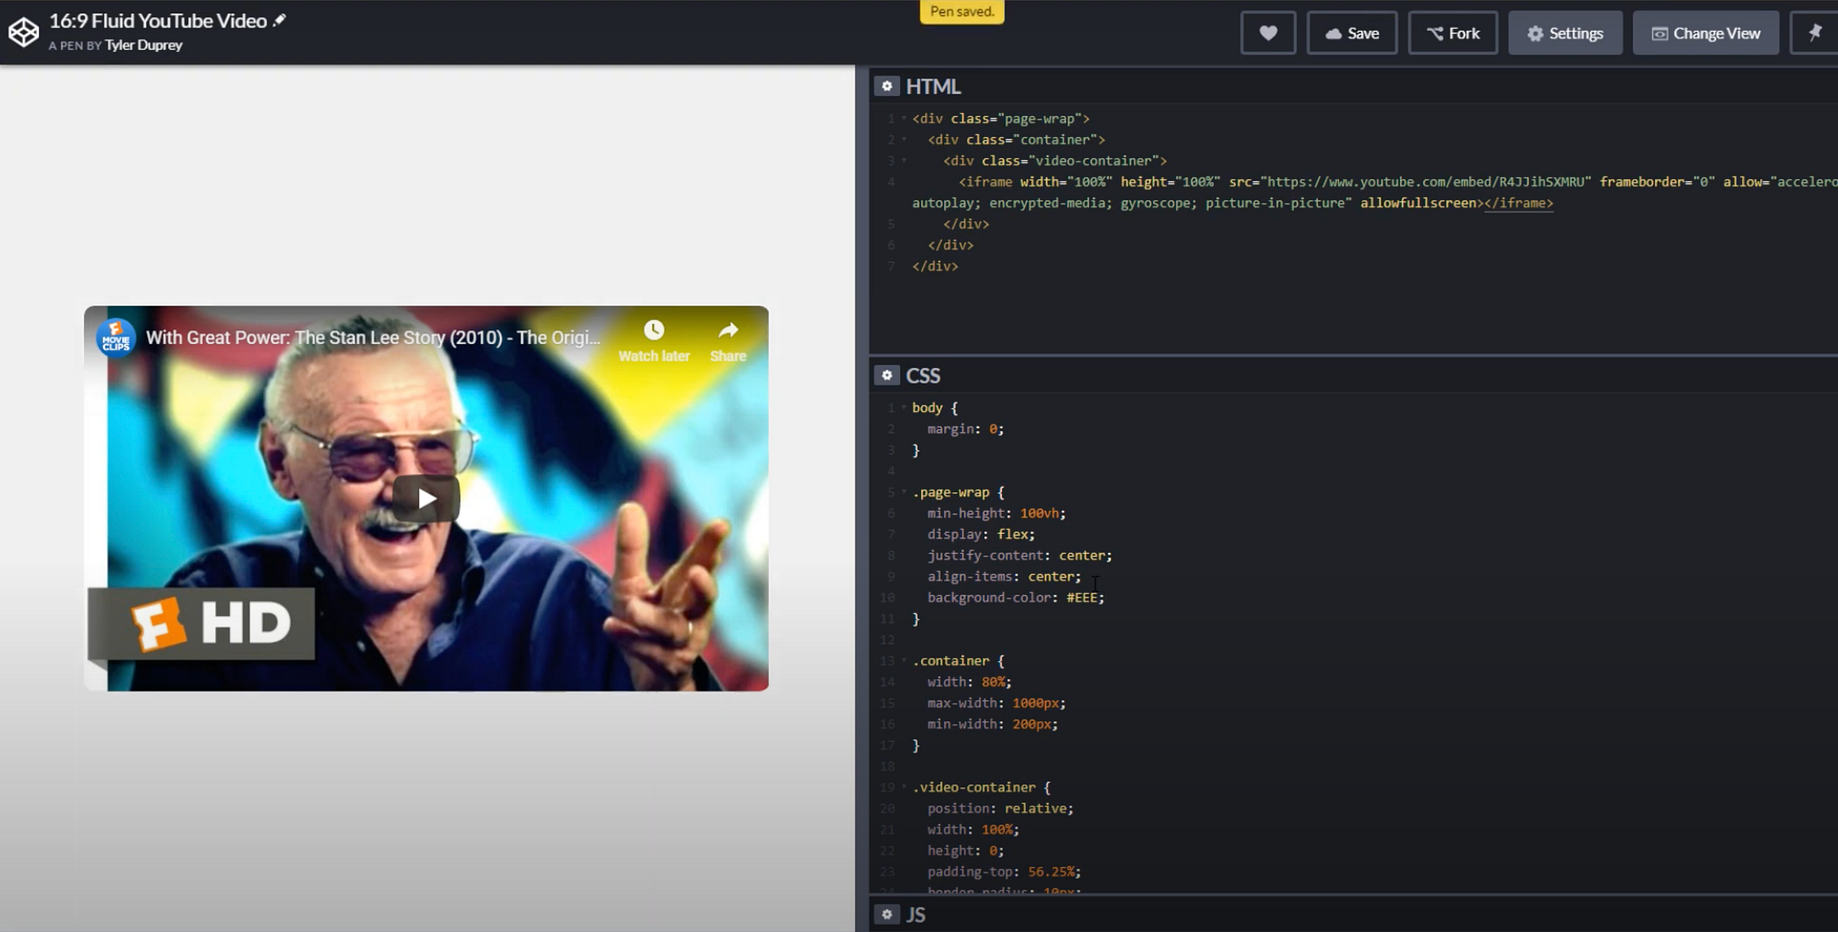Click the 'width: 80%;' line
The width and height of the screenshot is (1838, 932).
[x=969, y=682]
